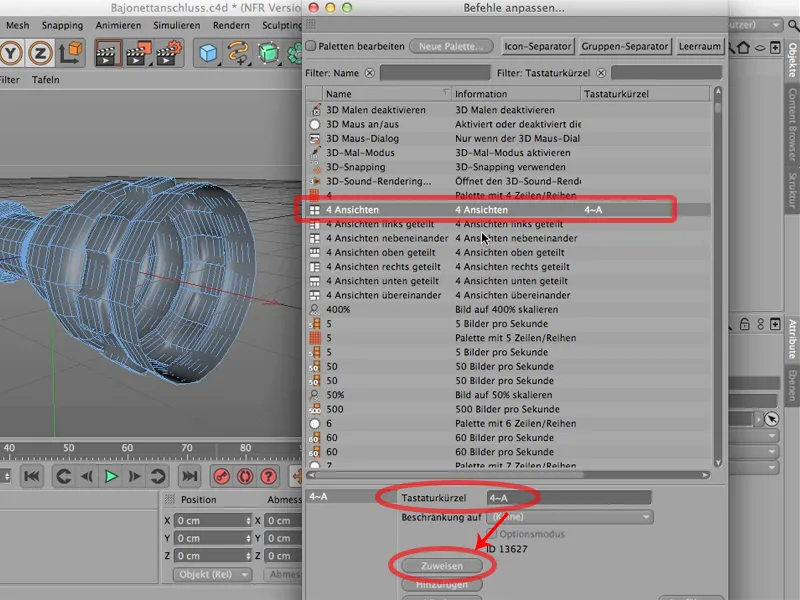The image size is (800, 600).
Task: Select the spline drawing tool icon
Action: (240, 50)
